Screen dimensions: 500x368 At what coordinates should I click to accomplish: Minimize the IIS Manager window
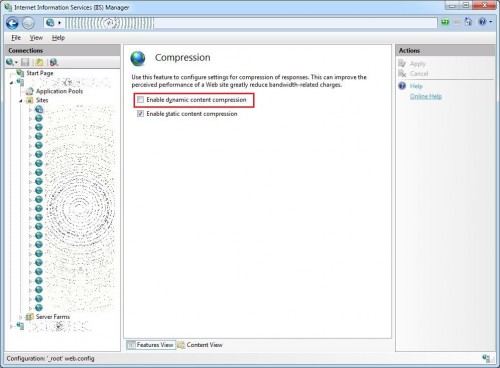[452, 5]
